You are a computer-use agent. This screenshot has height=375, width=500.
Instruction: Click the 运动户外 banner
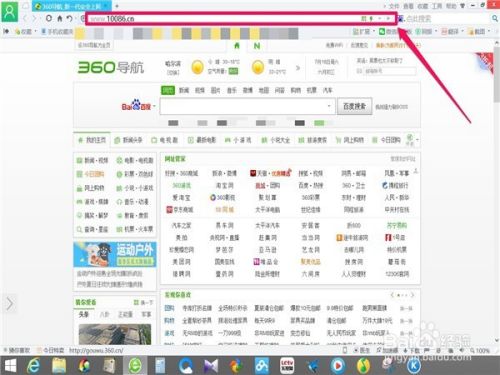pos(115,255)
